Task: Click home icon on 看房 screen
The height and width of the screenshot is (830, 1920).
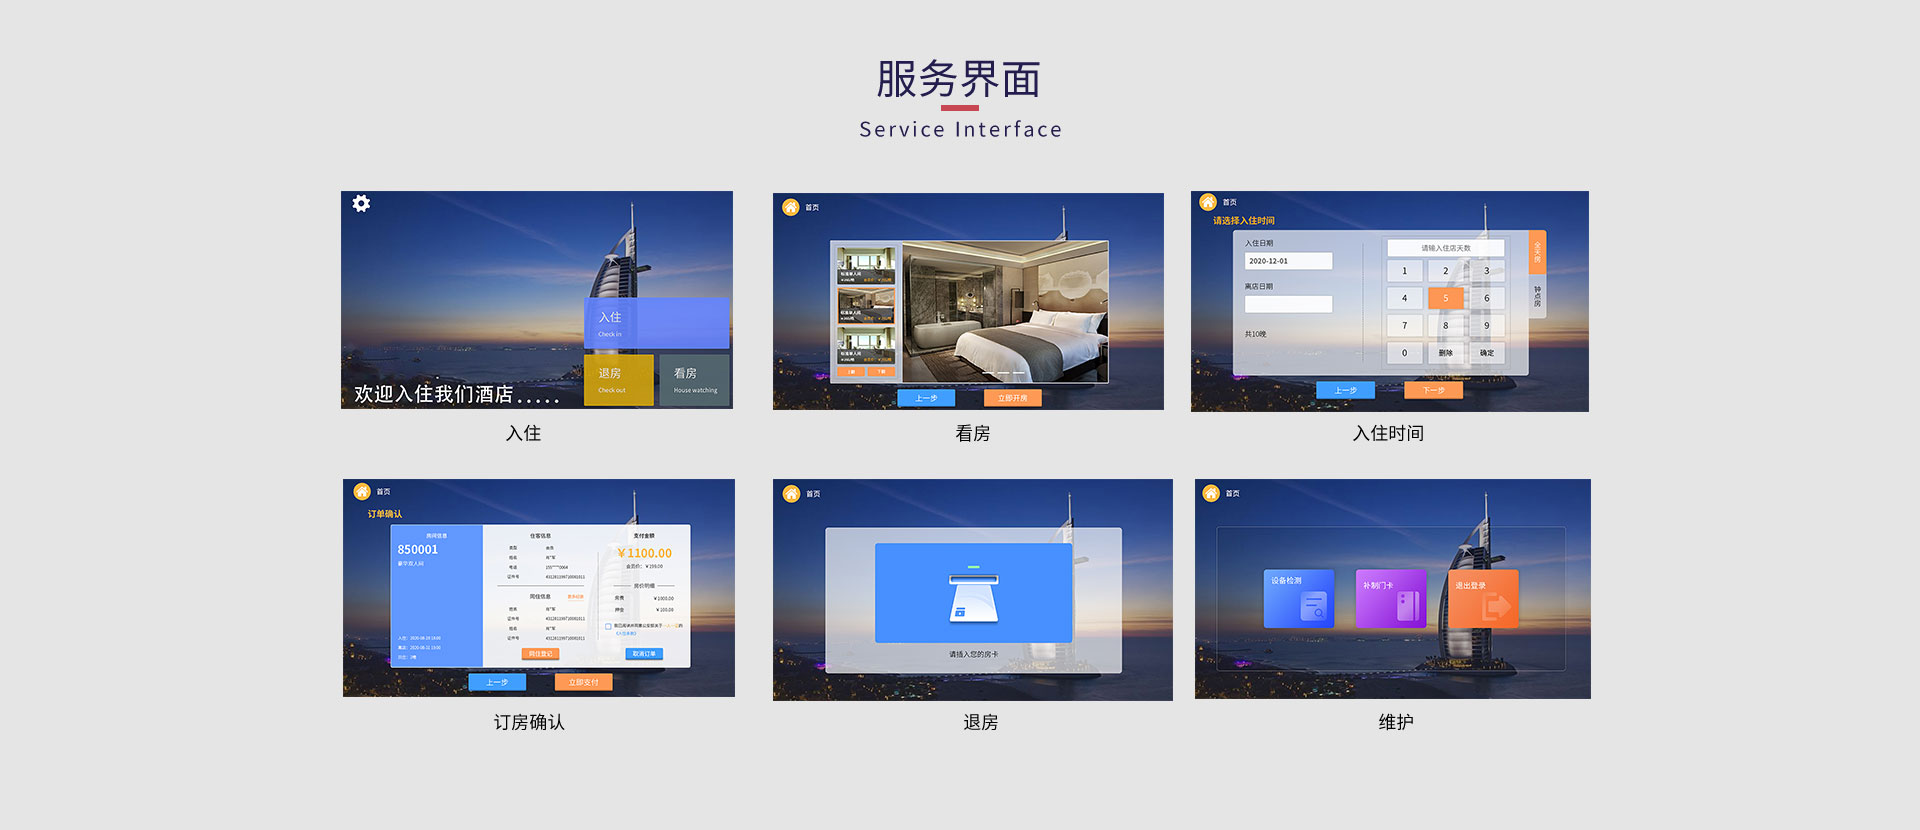Action: pyautogui.click(x=790, y=207)
